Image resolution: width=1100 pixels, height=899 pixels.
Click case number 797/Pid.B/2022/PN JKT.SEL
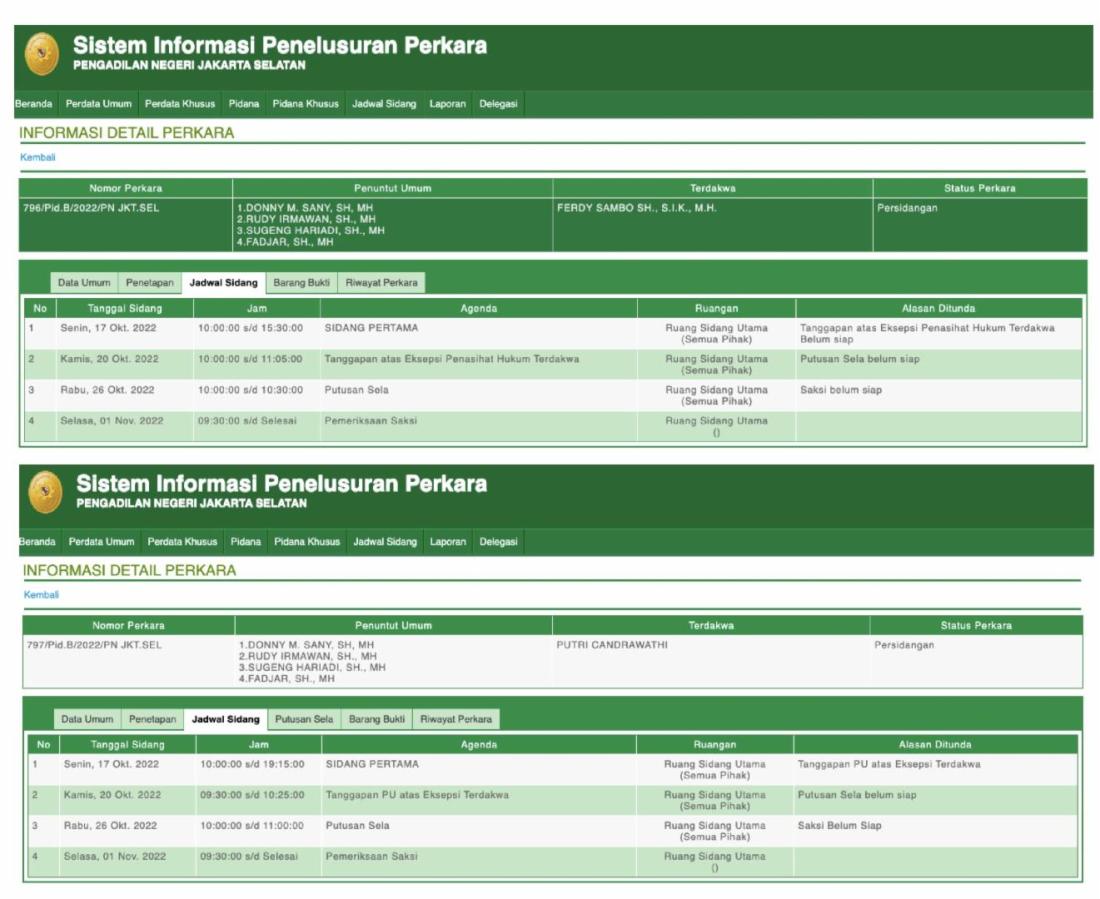pyautogui.click(x=94, y=645)
